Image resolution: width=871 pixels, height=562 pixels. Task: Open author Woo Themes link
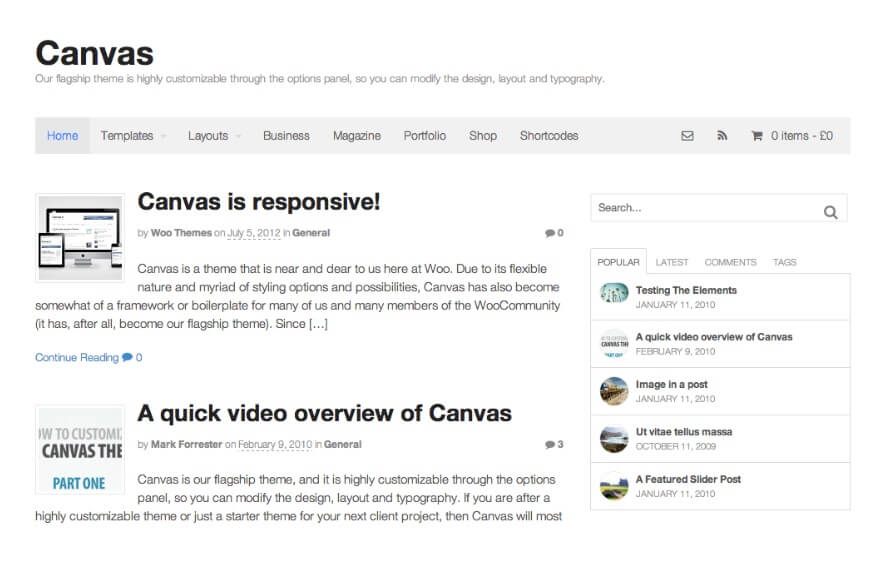coord(181,233)
